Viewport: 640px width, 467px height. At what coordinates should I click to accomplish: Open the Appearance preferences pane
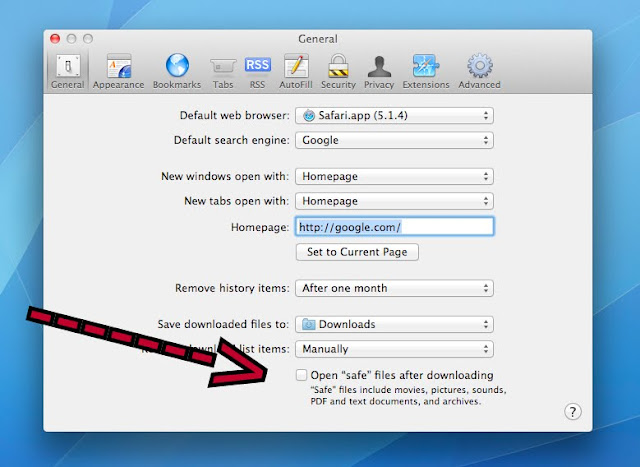(118, 71)
